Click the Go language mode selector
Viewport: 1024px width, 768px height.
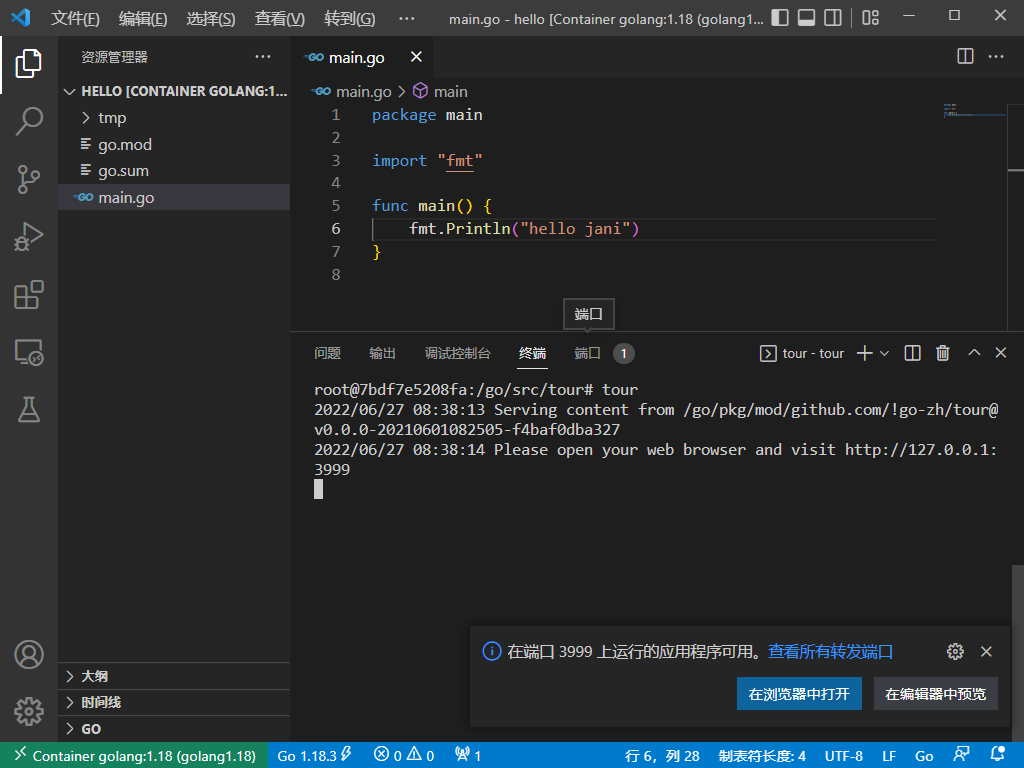924,756
